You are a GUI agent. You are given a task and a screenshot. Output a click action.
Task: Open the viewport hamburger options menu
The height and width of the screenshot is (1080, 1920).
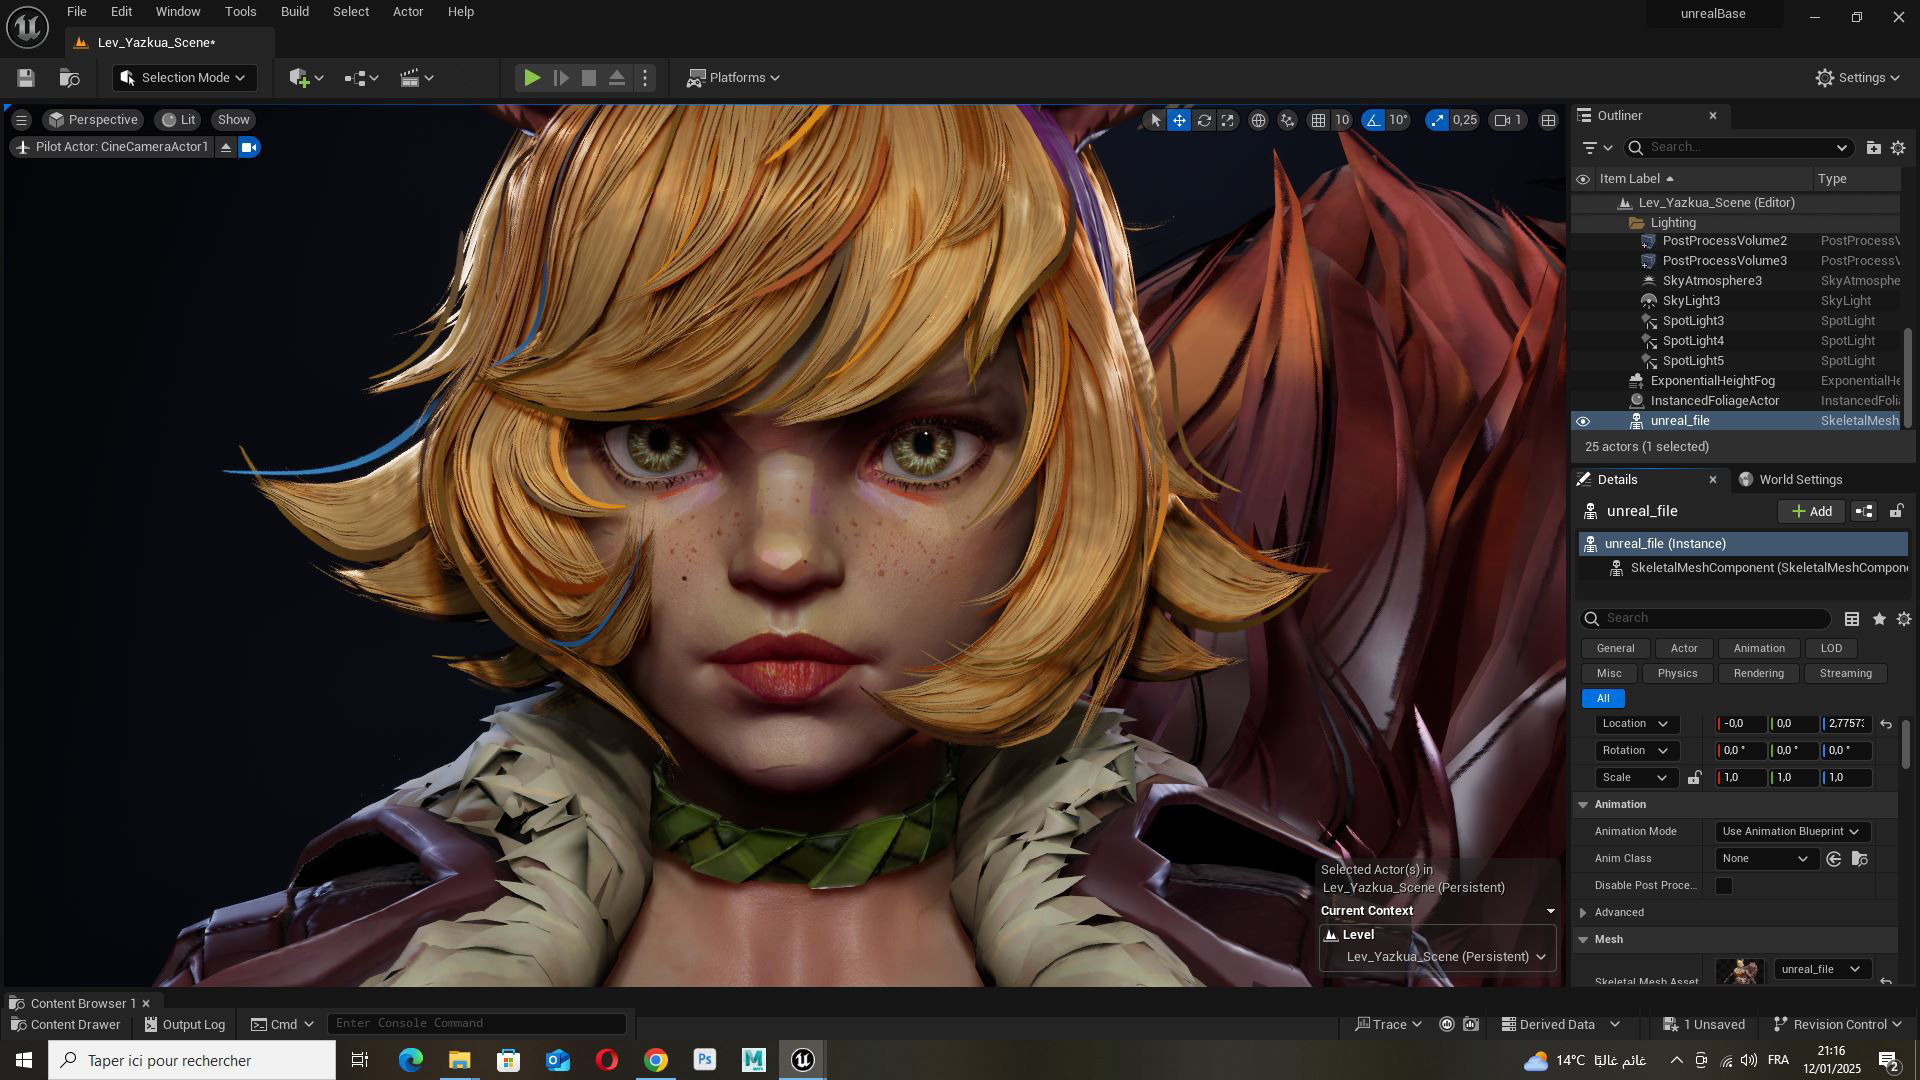pyautogui.click(x=21, y=120)
